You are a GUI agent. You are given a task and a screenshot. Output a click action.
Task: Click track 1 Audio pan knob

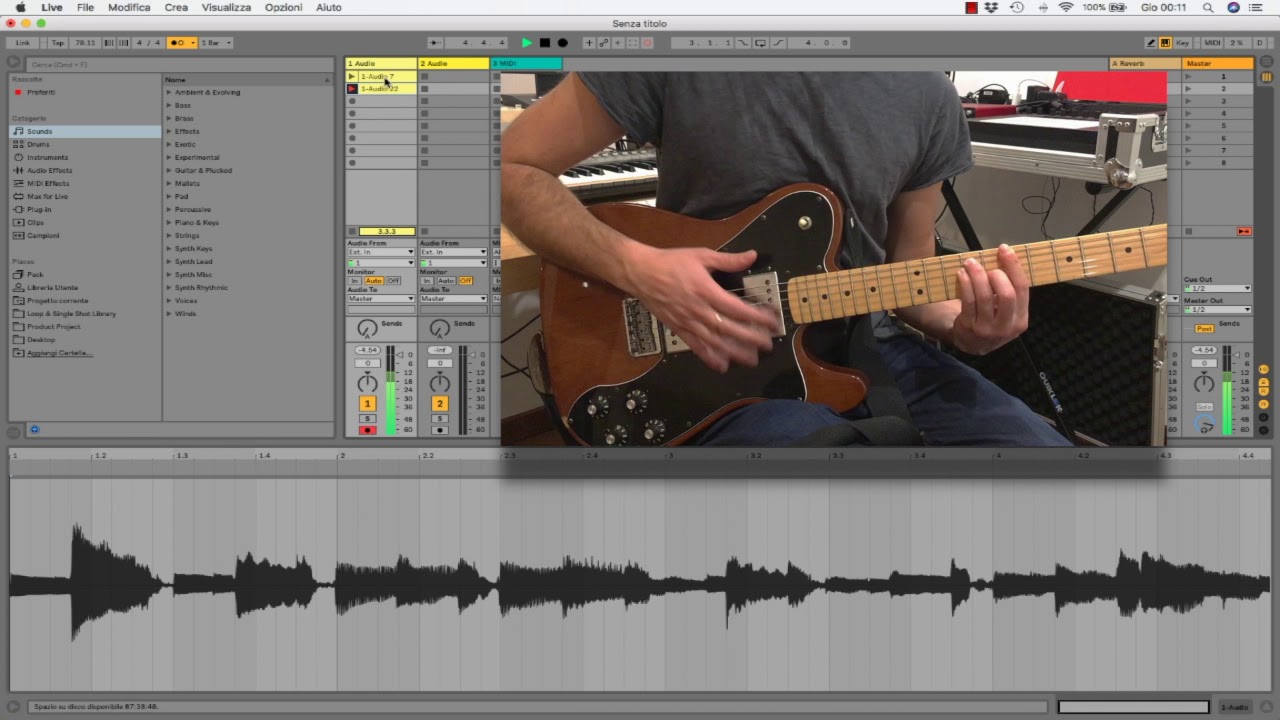click(368, 383)
